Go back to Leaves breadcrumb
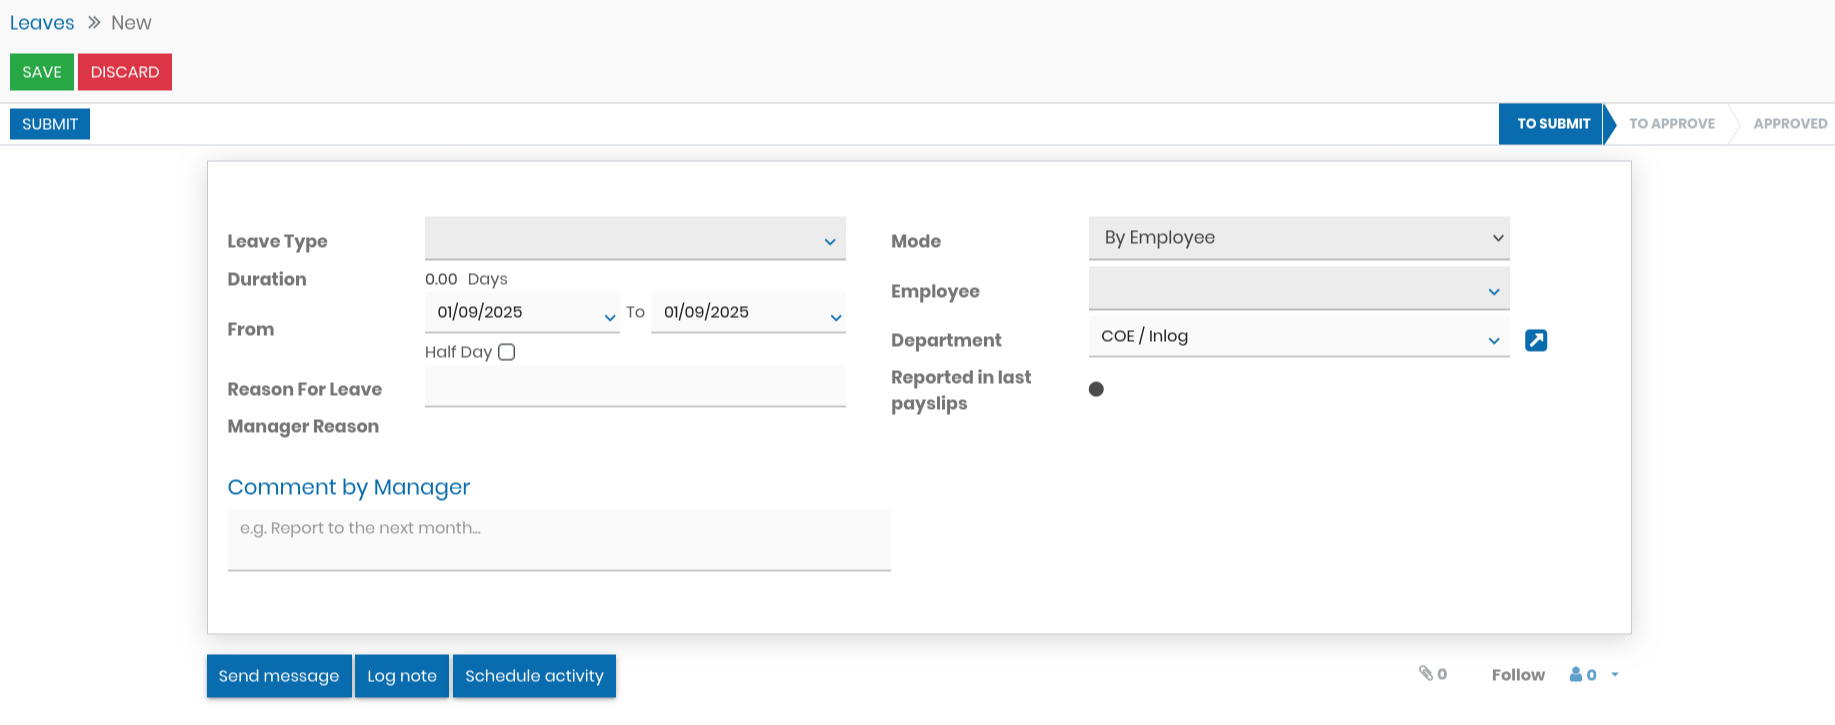Viewport: 1835px width, 725px height. tap(42, 23)
